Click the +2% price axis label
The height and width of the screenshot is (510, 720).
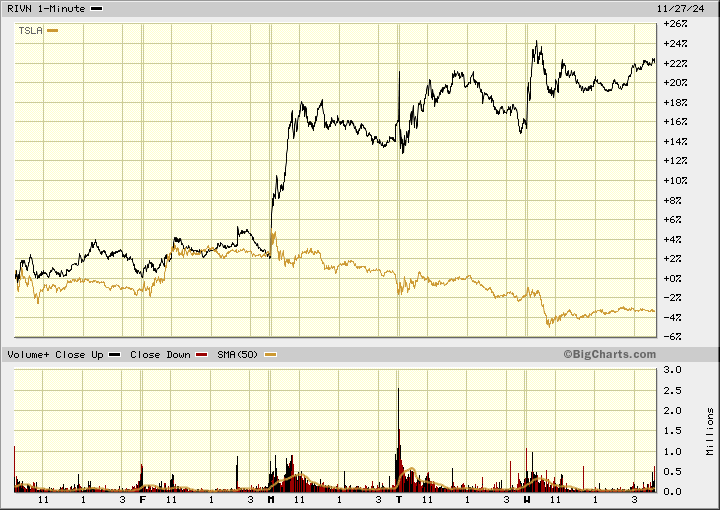pos(673,259)
